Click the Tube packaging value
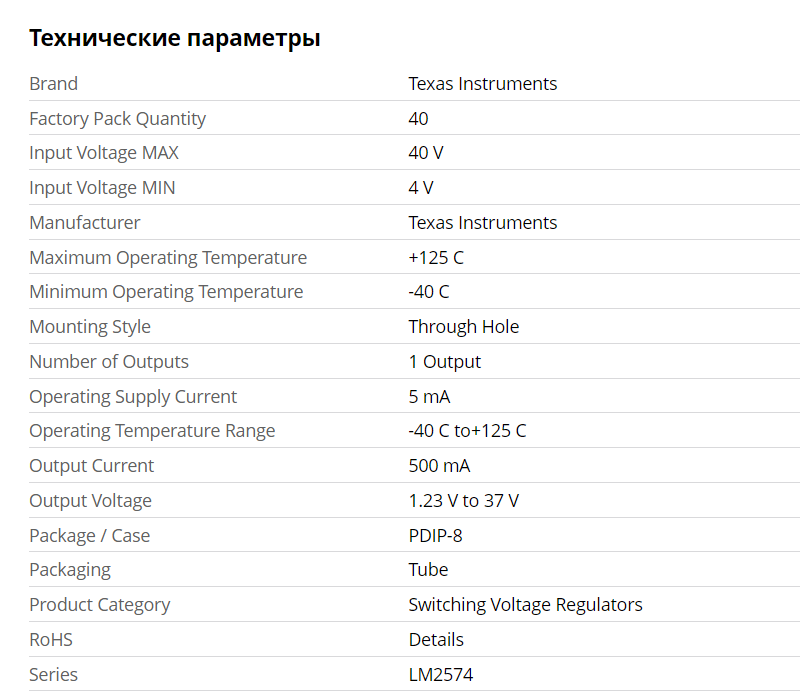Image resolution: width=800 pixels, height=695 pixels. click(428, 570)
